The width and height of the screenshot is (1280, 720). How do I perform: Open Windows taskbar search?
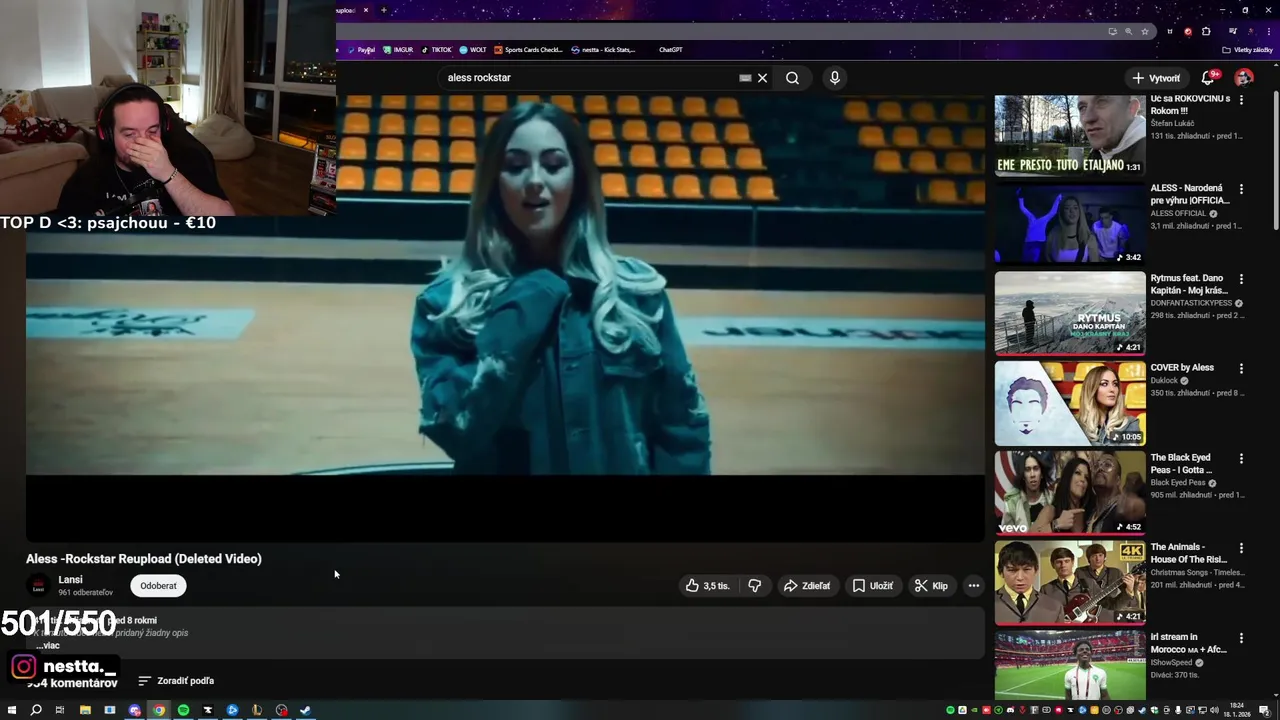[35, 710]
